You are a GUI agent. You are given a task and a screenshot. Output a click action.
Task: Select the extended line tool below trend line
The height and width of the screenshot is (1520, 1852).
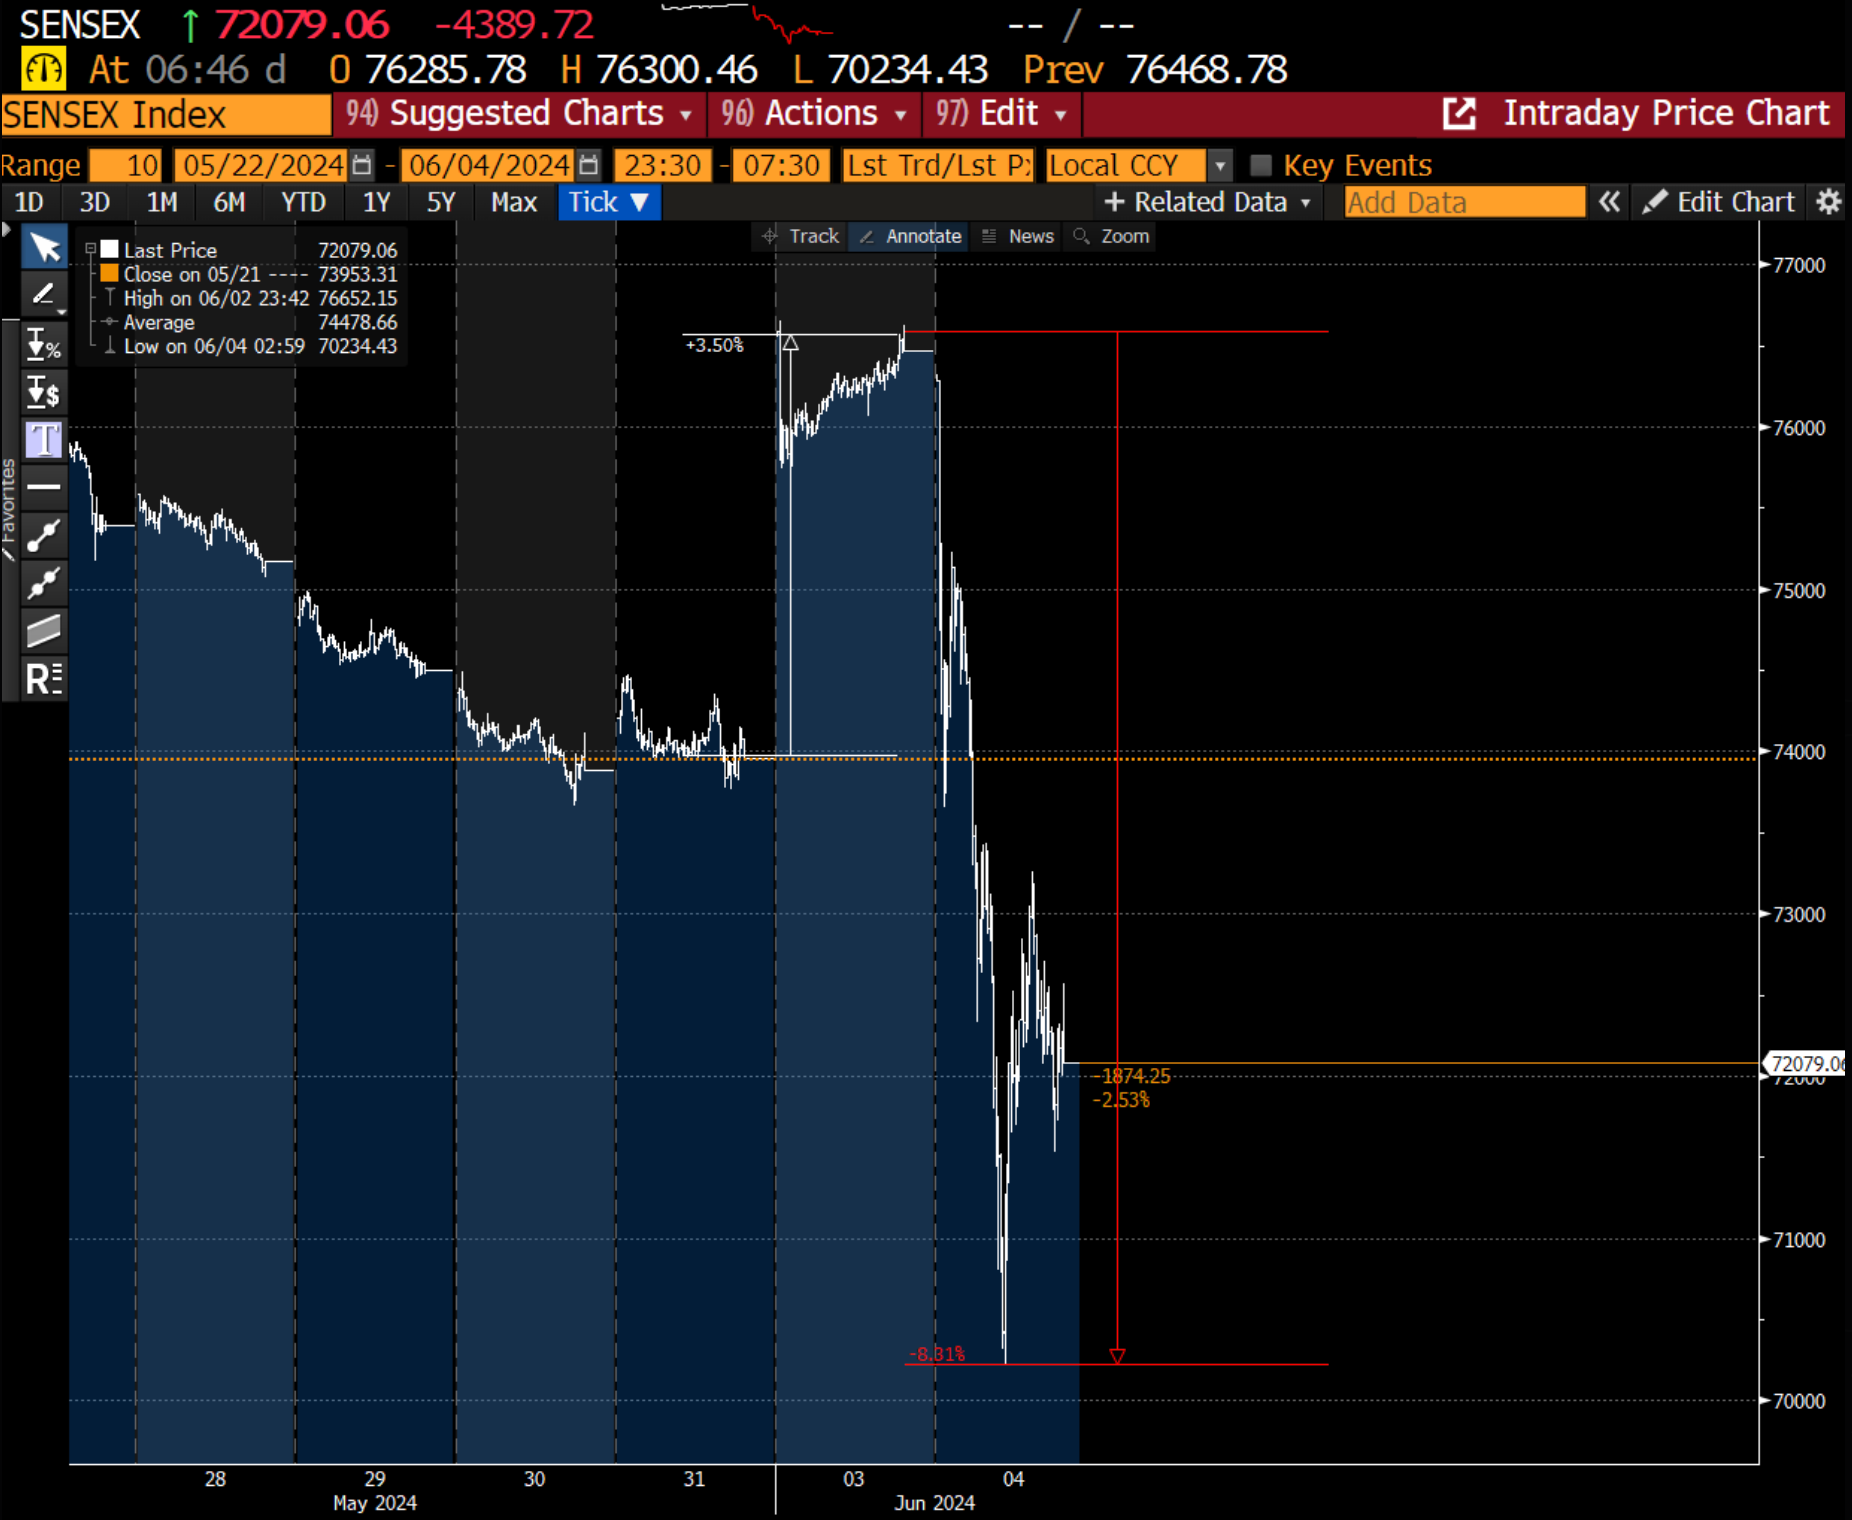44,583
